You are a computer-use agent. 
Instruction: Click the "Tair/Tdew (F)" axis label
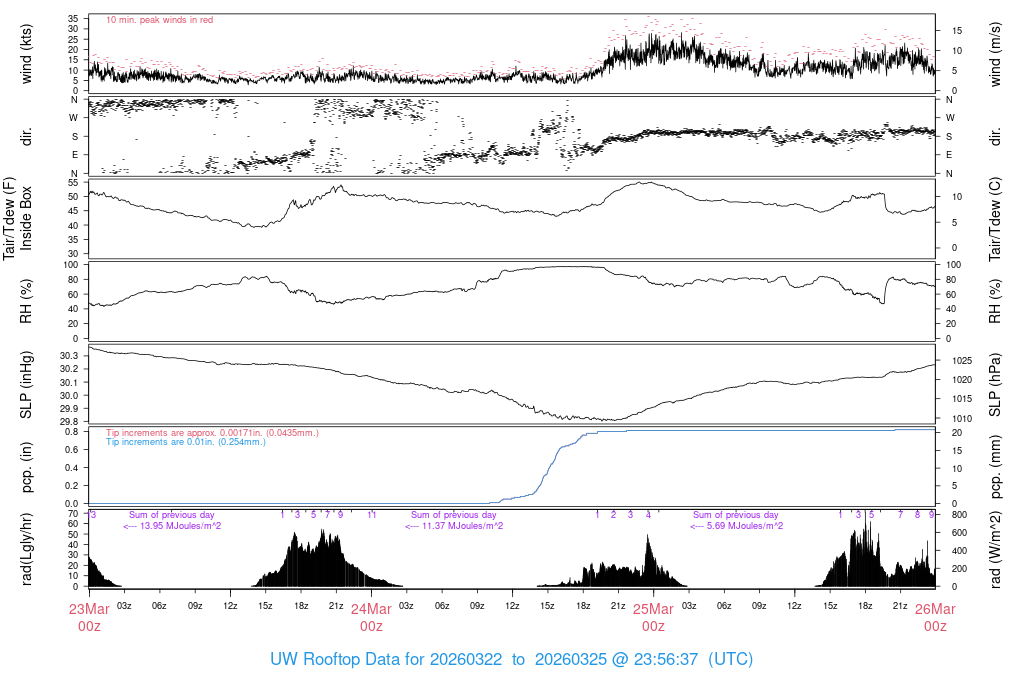(9, 218)
